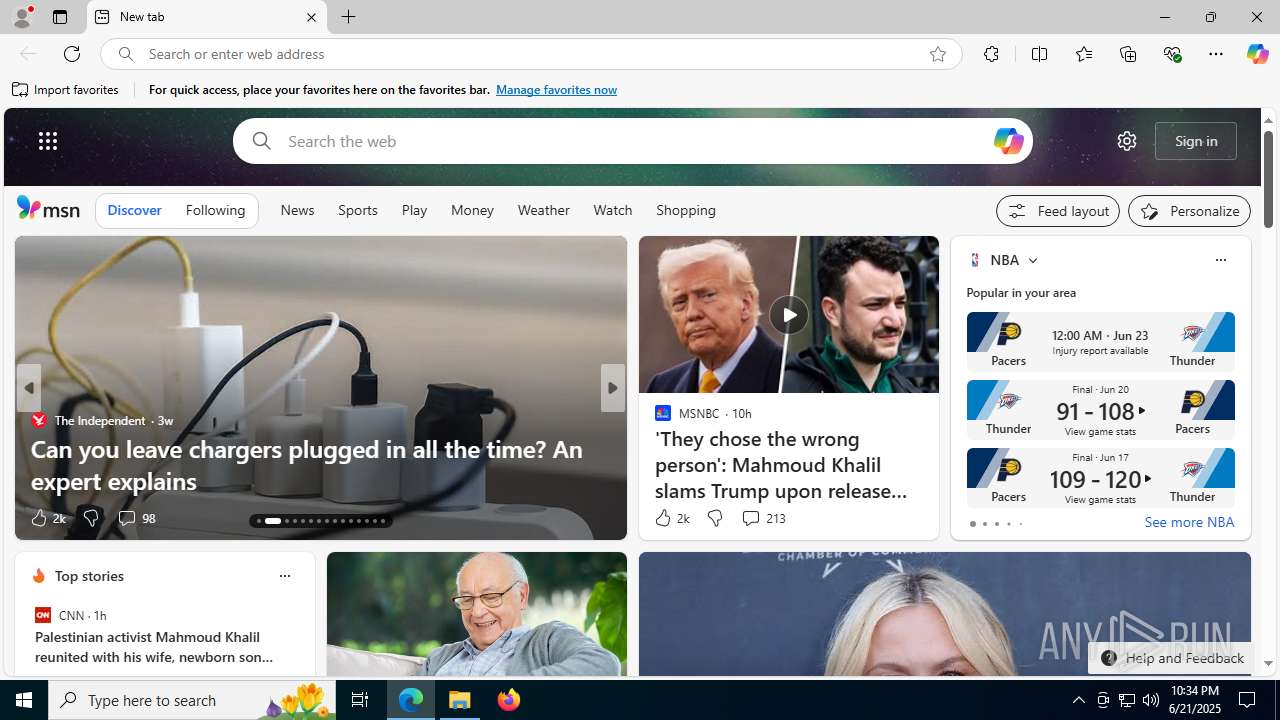Open the chargers plugged in article headline
This screenshot has height=720, width=1280.
306,465
